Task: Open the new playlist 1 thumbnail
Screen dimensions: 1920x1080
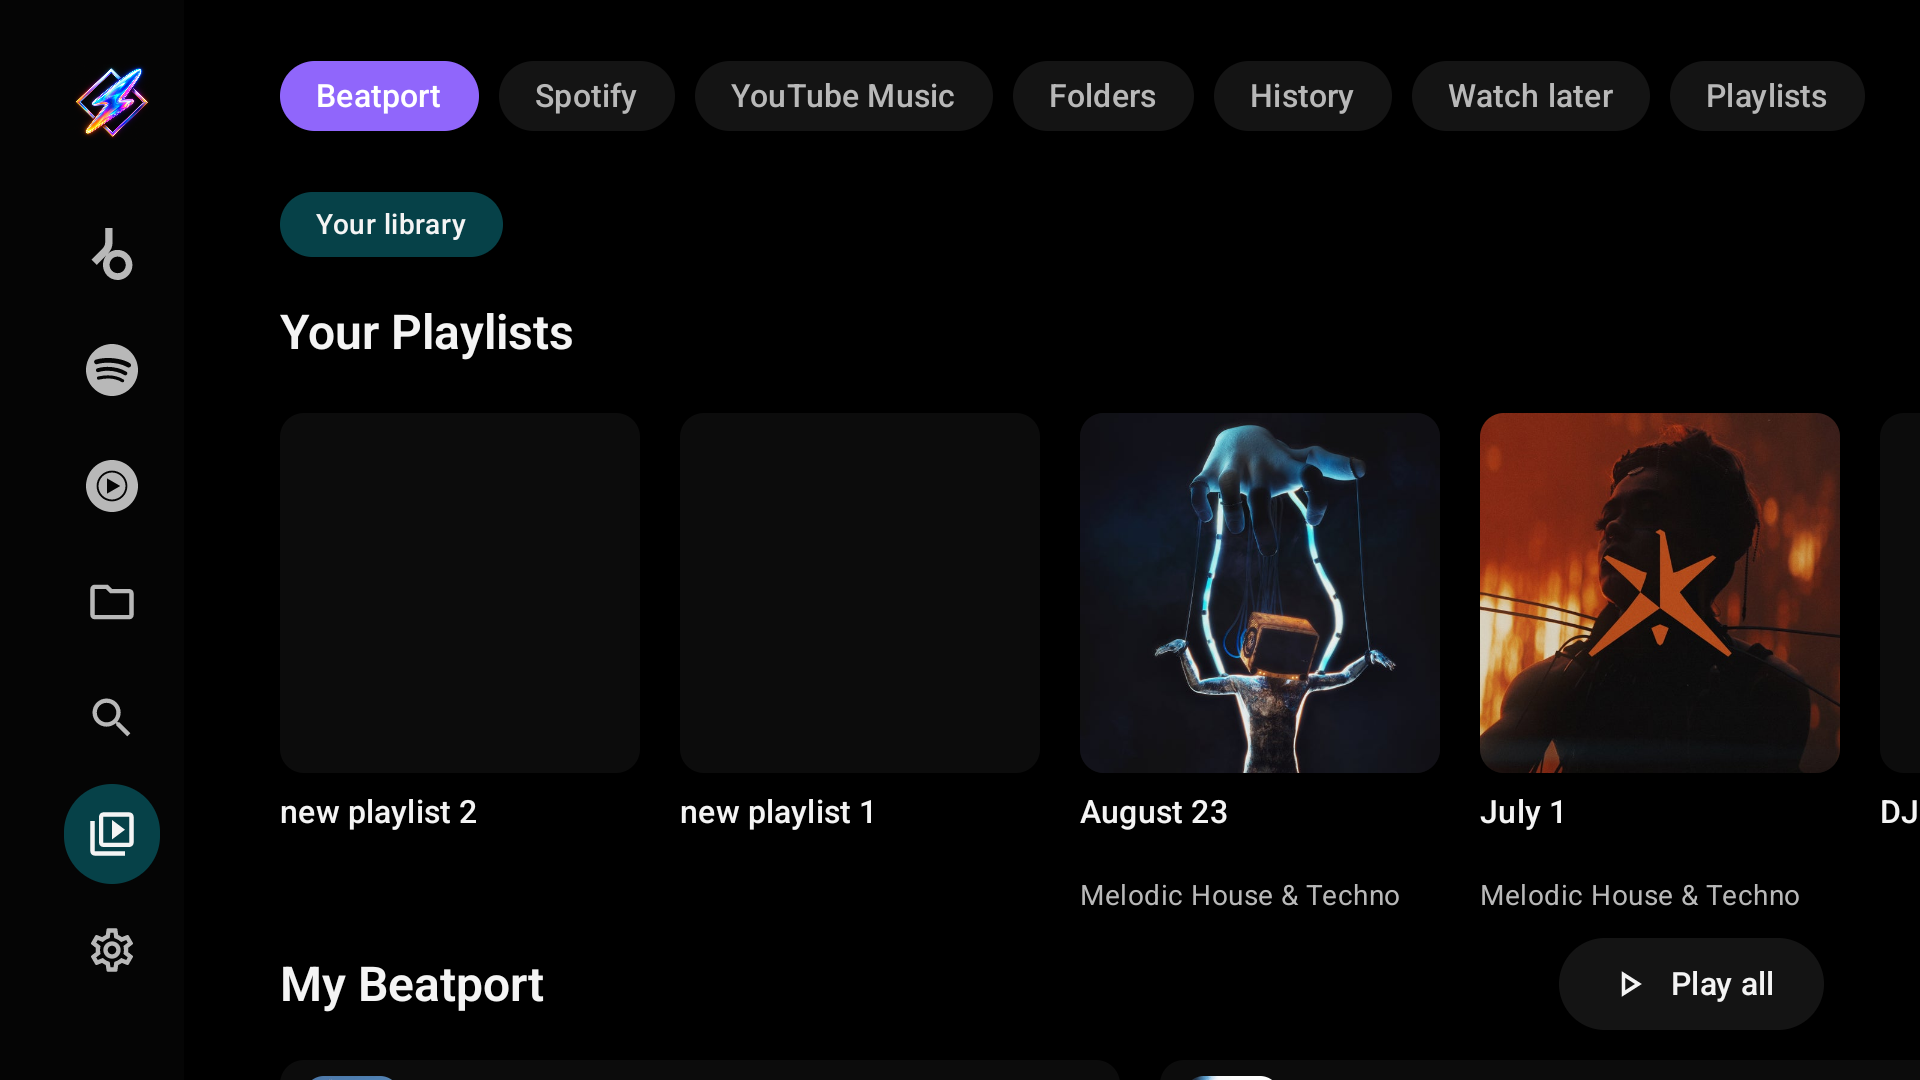Action: click(x=860, y=593)
